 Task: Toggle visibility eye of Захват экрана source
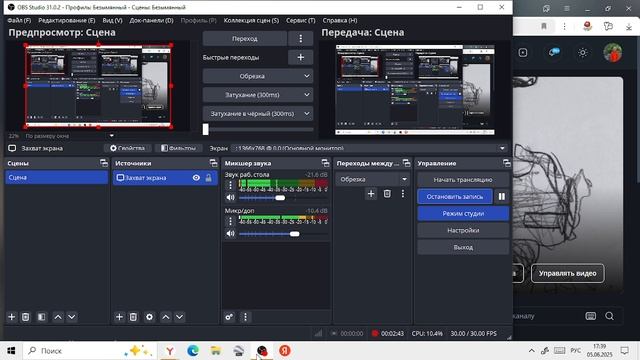[x=196, y=178]
